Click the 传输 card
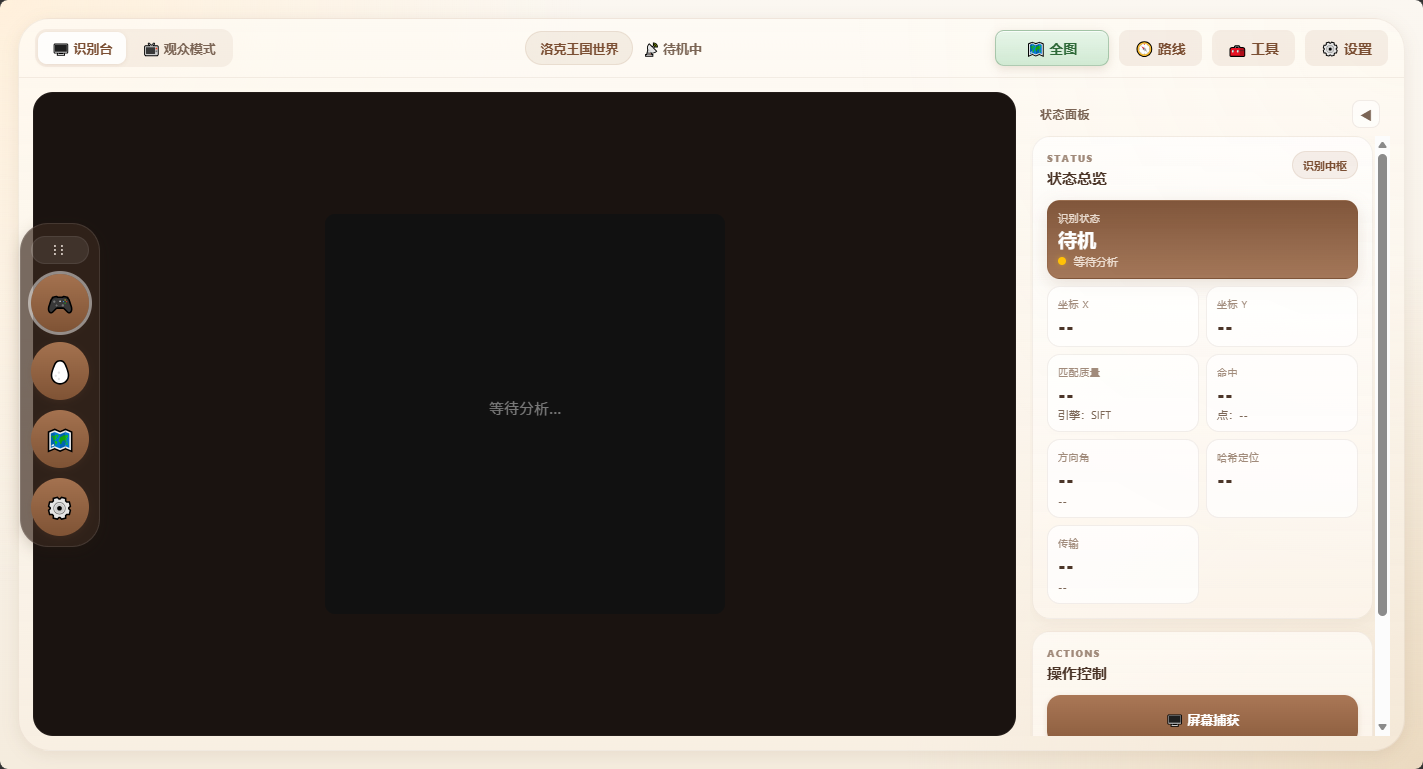This screenshot has height=769, width=1423. point(1122,564)
